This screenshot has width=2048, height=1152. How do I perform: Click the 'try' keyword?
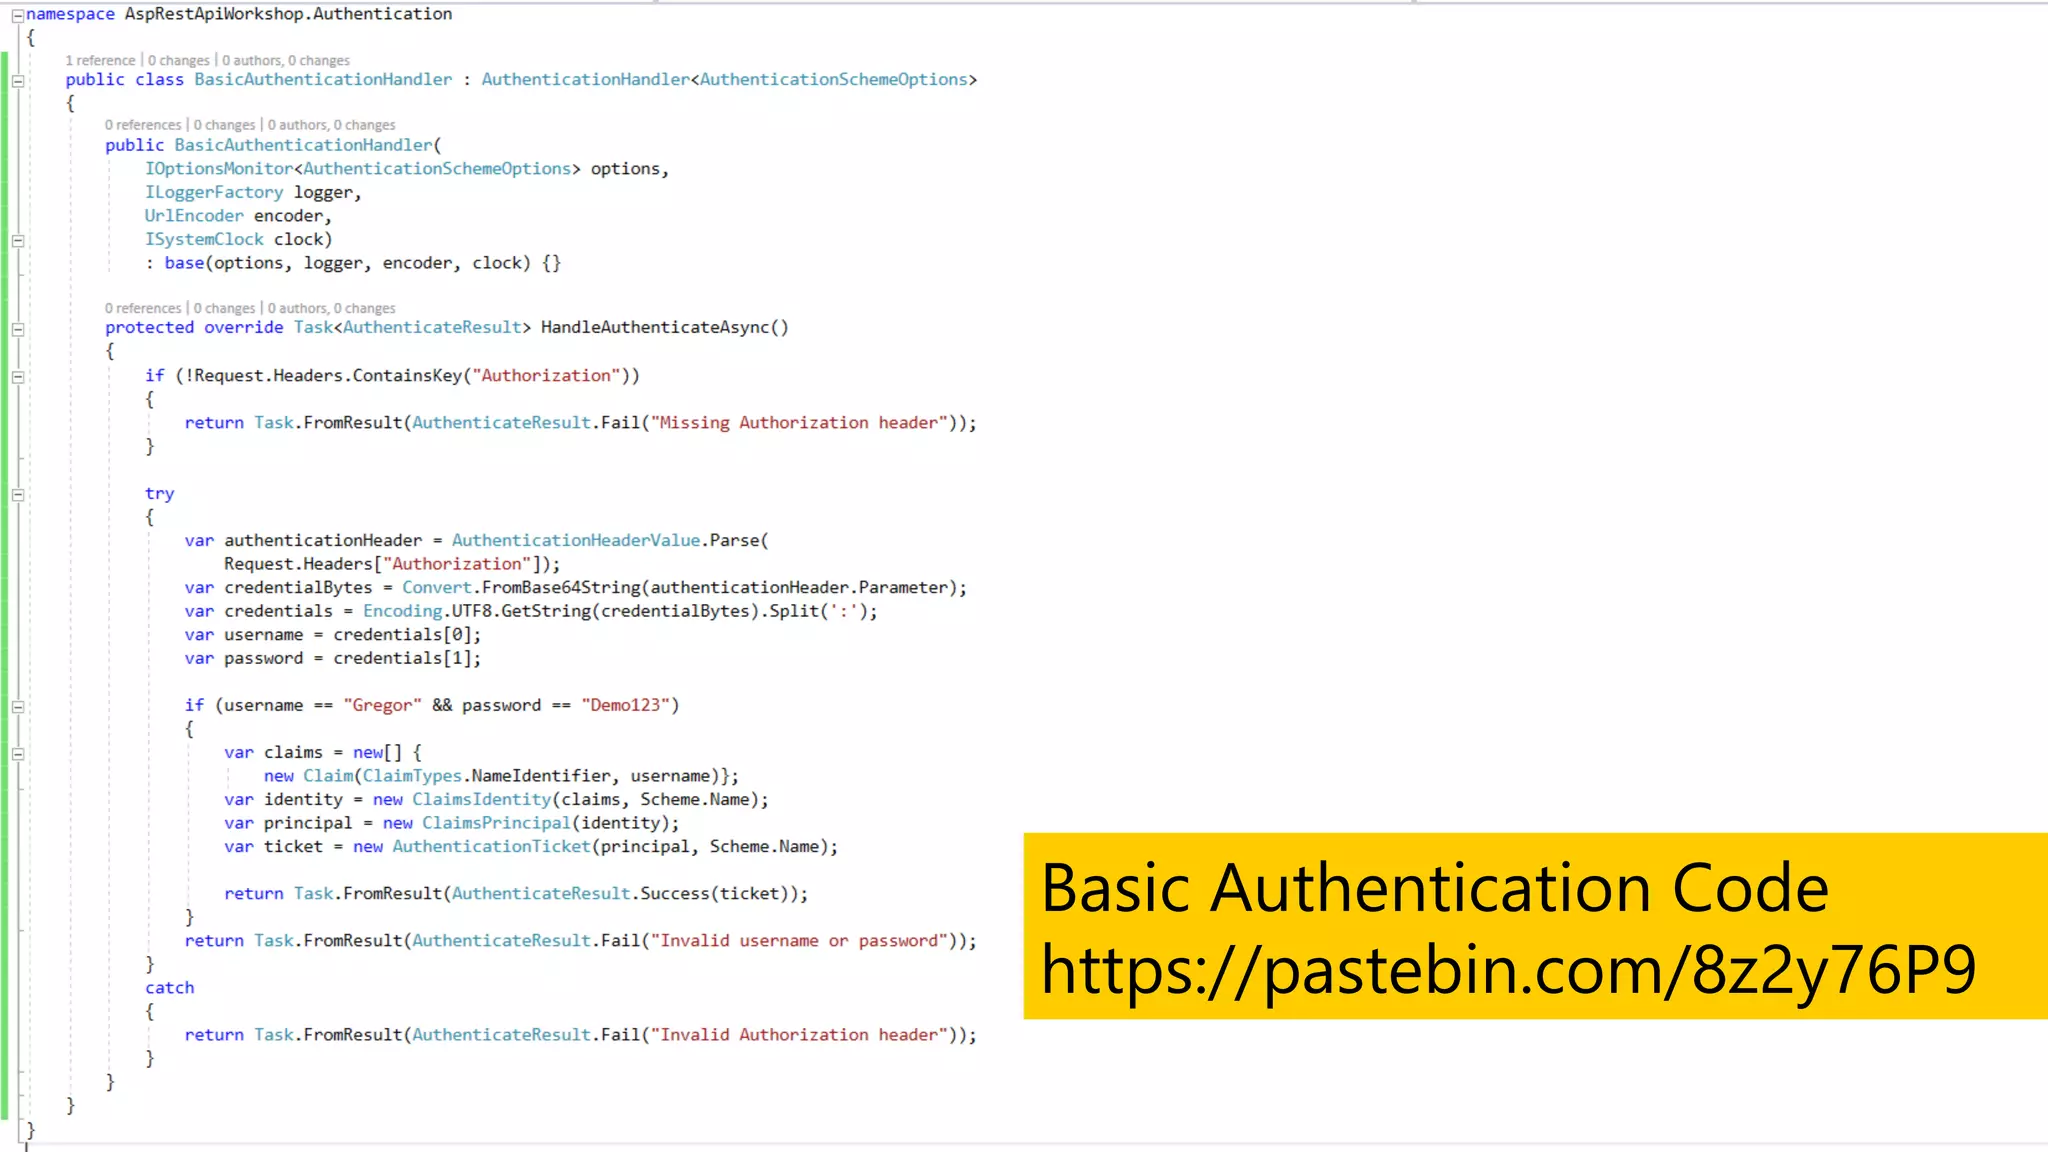point(159,494)
